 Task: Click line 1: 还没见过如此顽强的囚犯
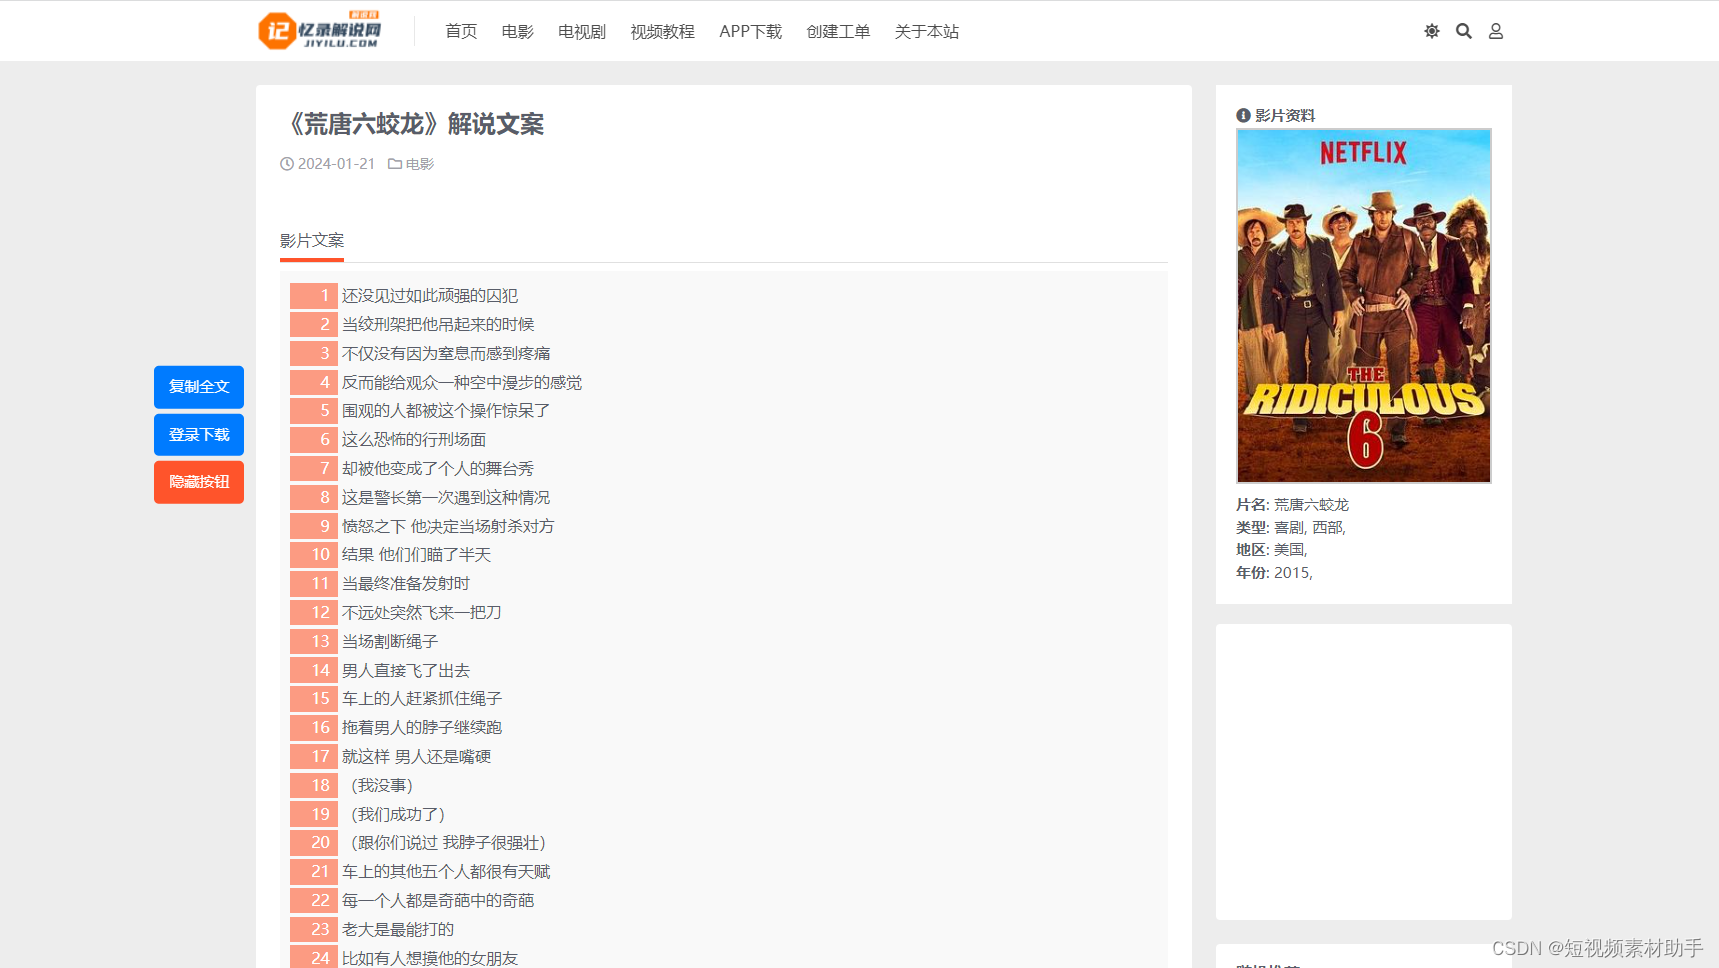point(430,296)
